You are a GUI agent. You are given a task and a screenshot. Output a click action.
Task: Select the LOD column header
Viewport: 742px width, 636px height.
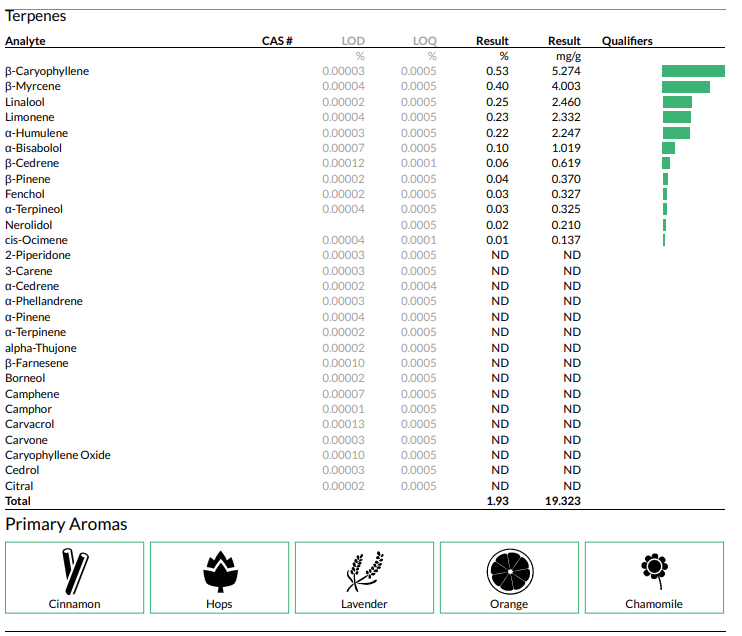pyautogui.click(x=353, y=41)
